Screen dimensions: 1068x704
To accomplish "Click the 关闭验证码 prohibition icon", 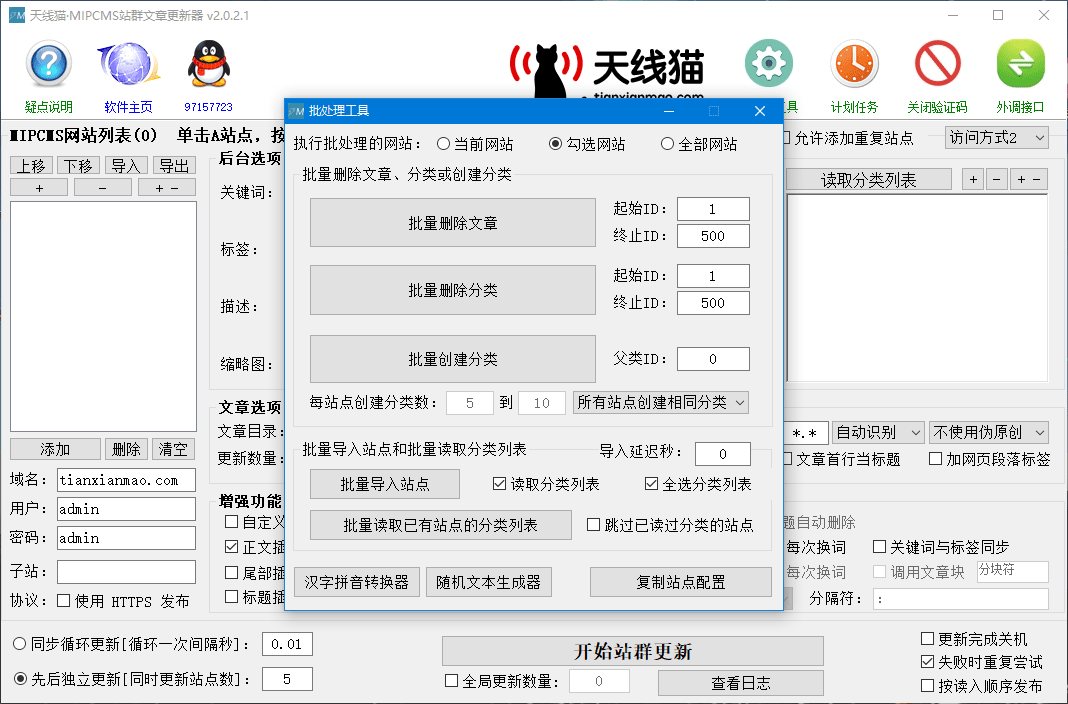I will click(x=937, y=63).
